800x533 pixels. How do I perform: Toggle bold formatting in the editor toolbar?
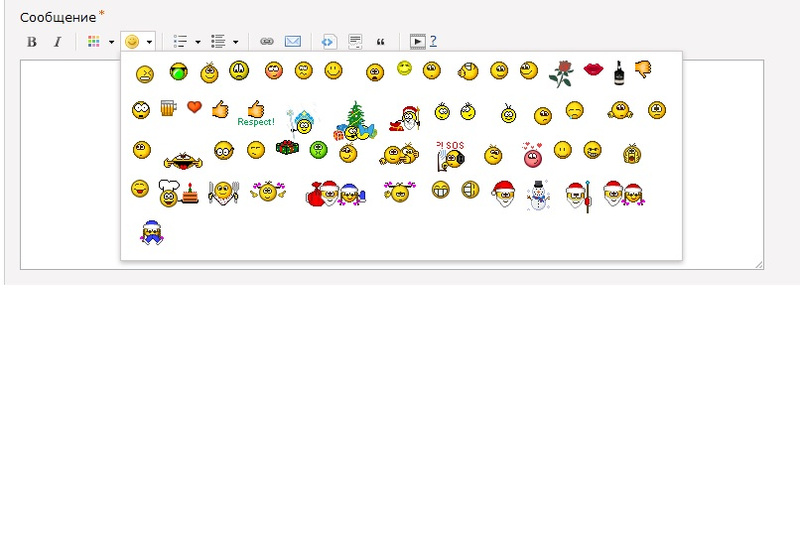click(x=32, y=42)
